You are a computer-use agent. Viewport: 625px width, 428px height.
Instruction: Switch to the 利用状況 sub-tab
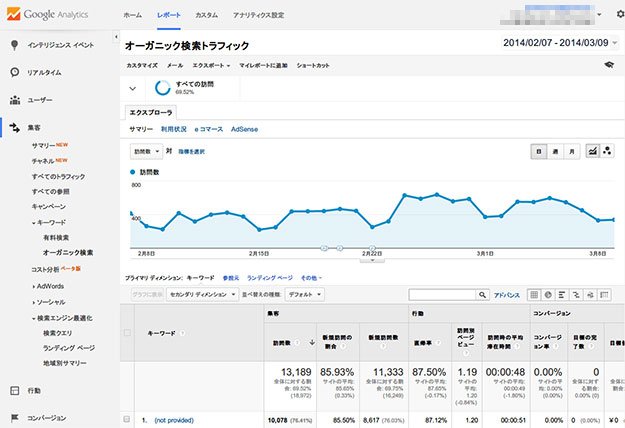coord(174,129)
